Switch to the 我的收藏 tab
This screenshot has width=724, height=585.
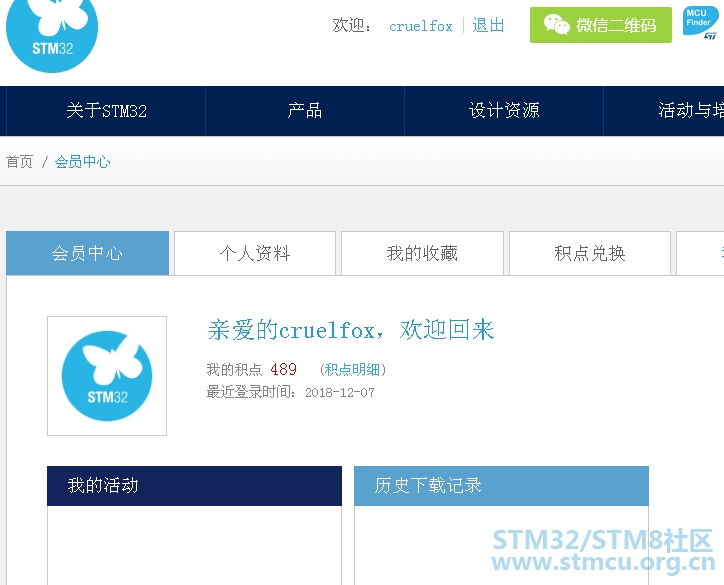pos(422,253)
